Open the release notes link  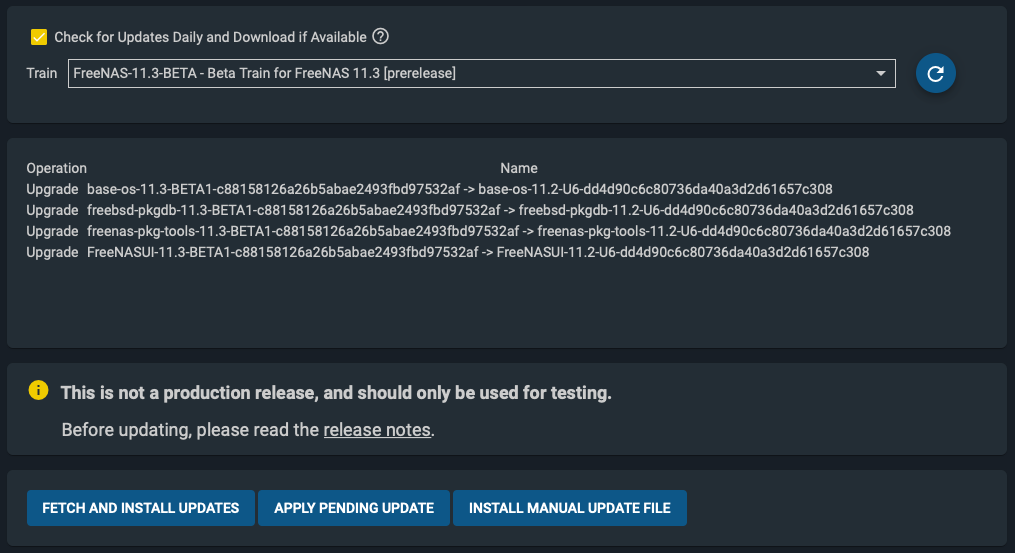pyautogui.click(x=377, y=431)
